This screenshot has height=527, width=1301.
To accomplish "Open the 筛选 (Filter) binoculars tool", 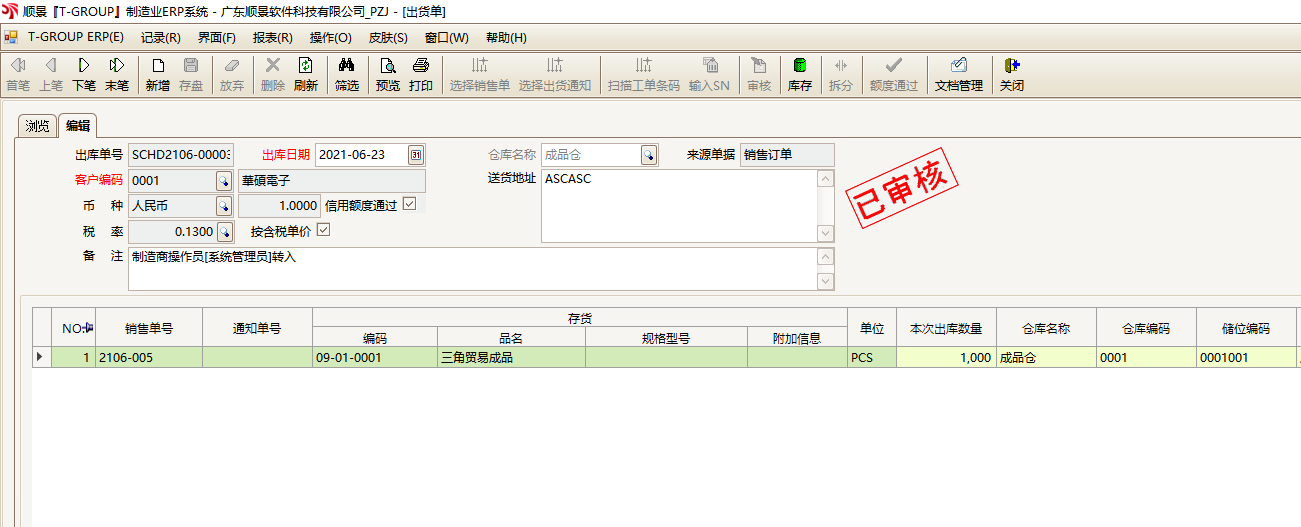I will point(346,74).
